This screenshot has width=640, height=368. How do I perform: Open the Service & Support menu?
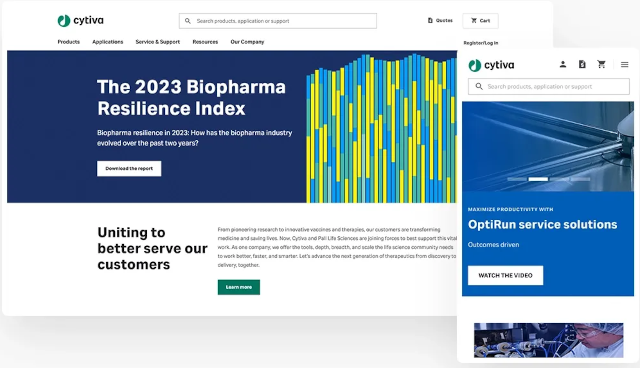[x=158, y=42]
